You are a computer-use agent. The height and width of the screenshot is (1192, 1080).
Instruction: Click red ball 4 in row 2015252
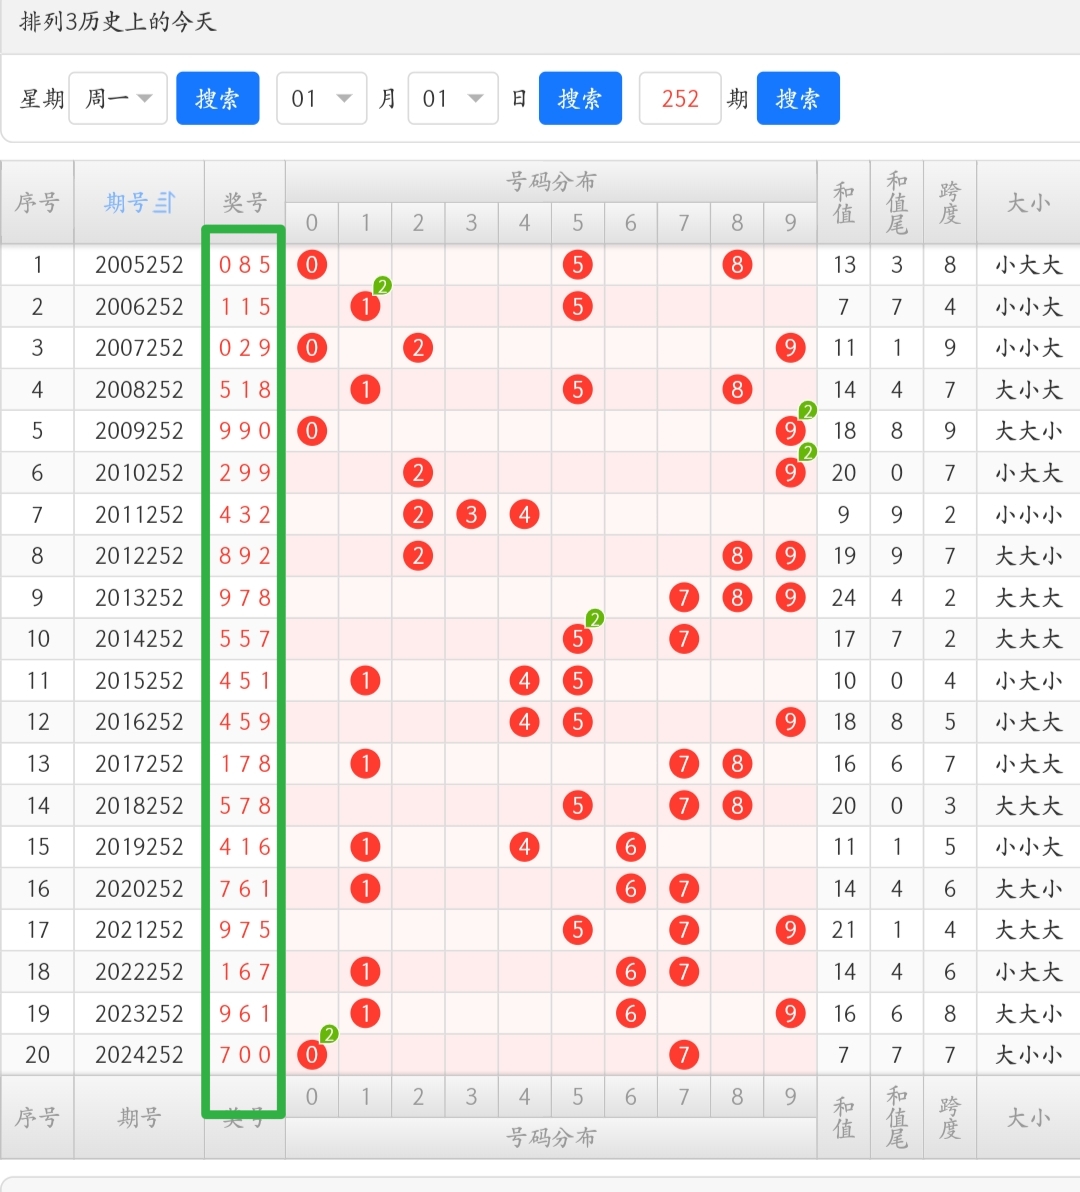coord(524,680)
